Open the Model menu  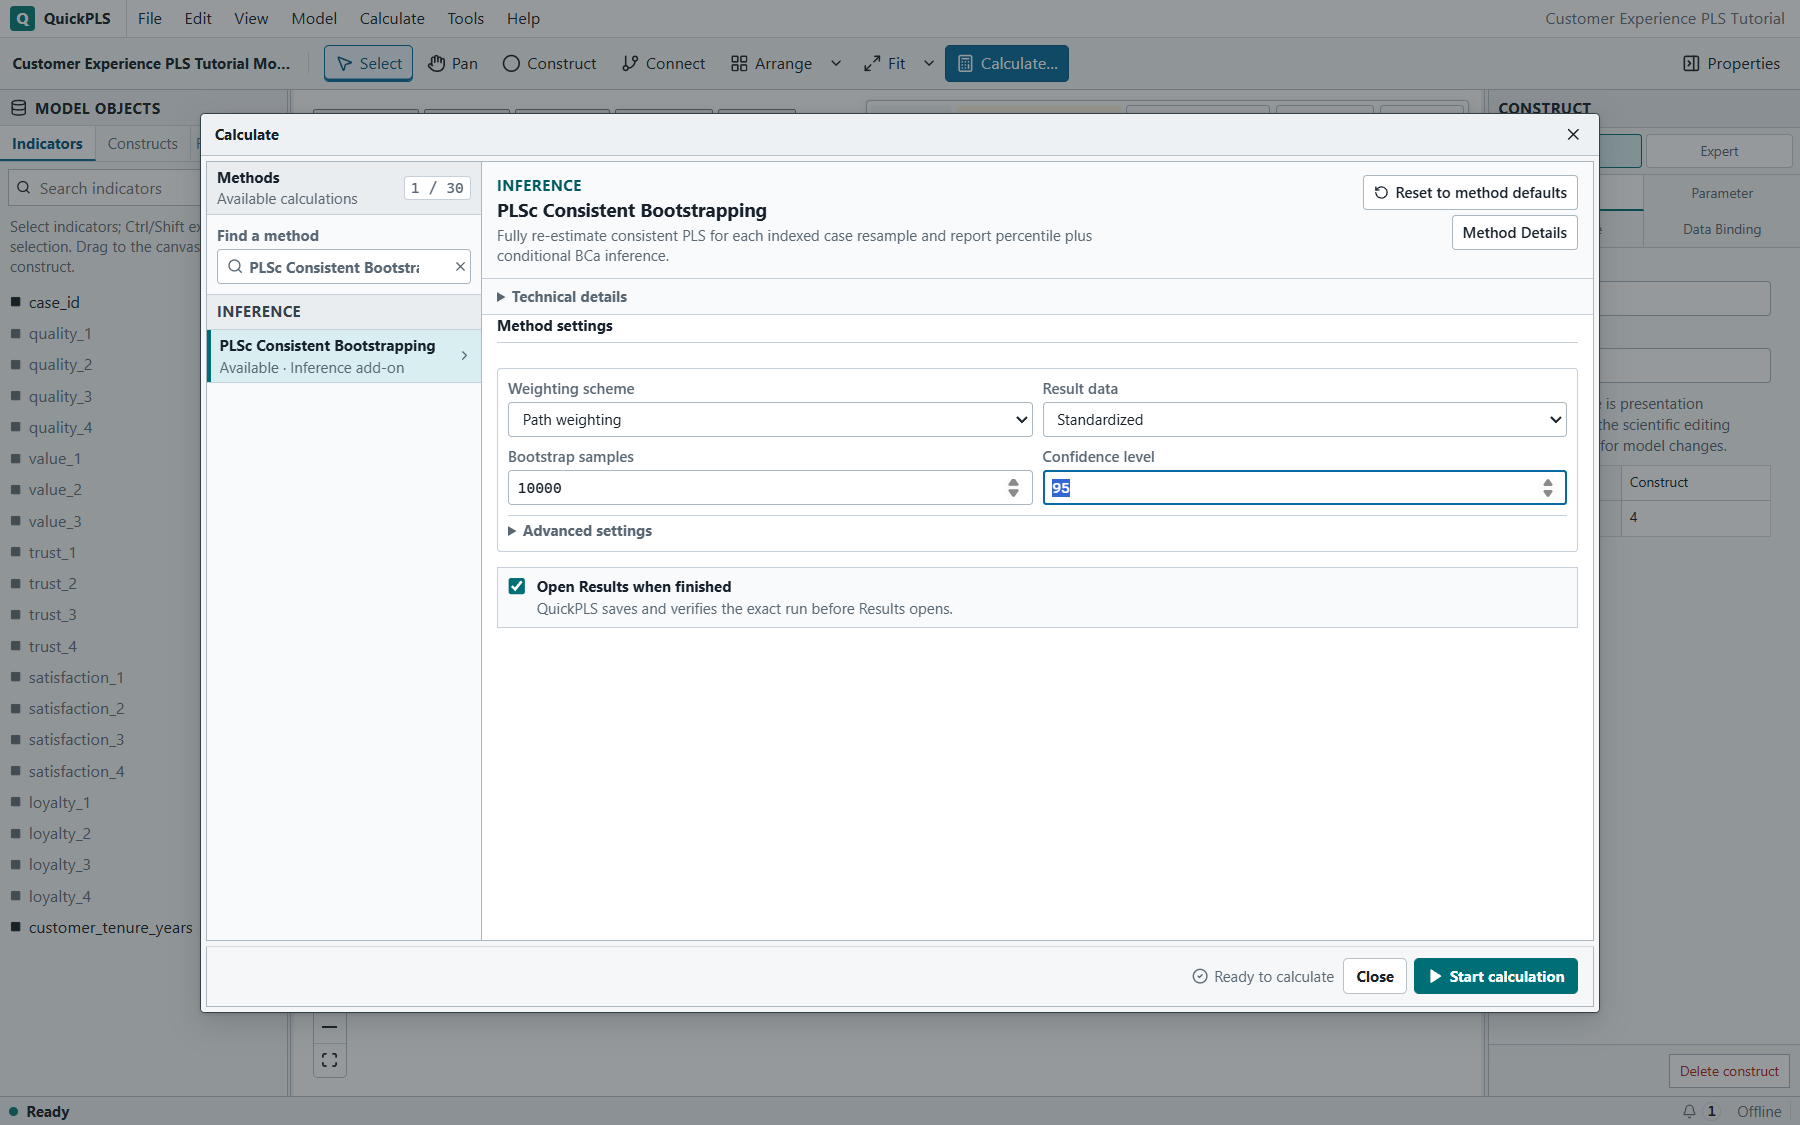pyautogui.click(x=314, y=18)
